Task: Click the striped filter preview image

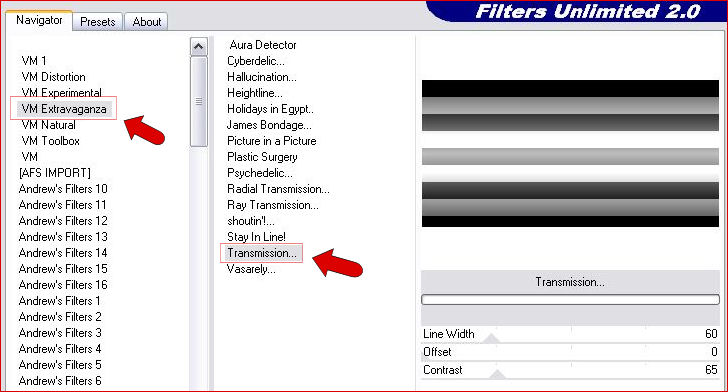Action: [570, 154]
